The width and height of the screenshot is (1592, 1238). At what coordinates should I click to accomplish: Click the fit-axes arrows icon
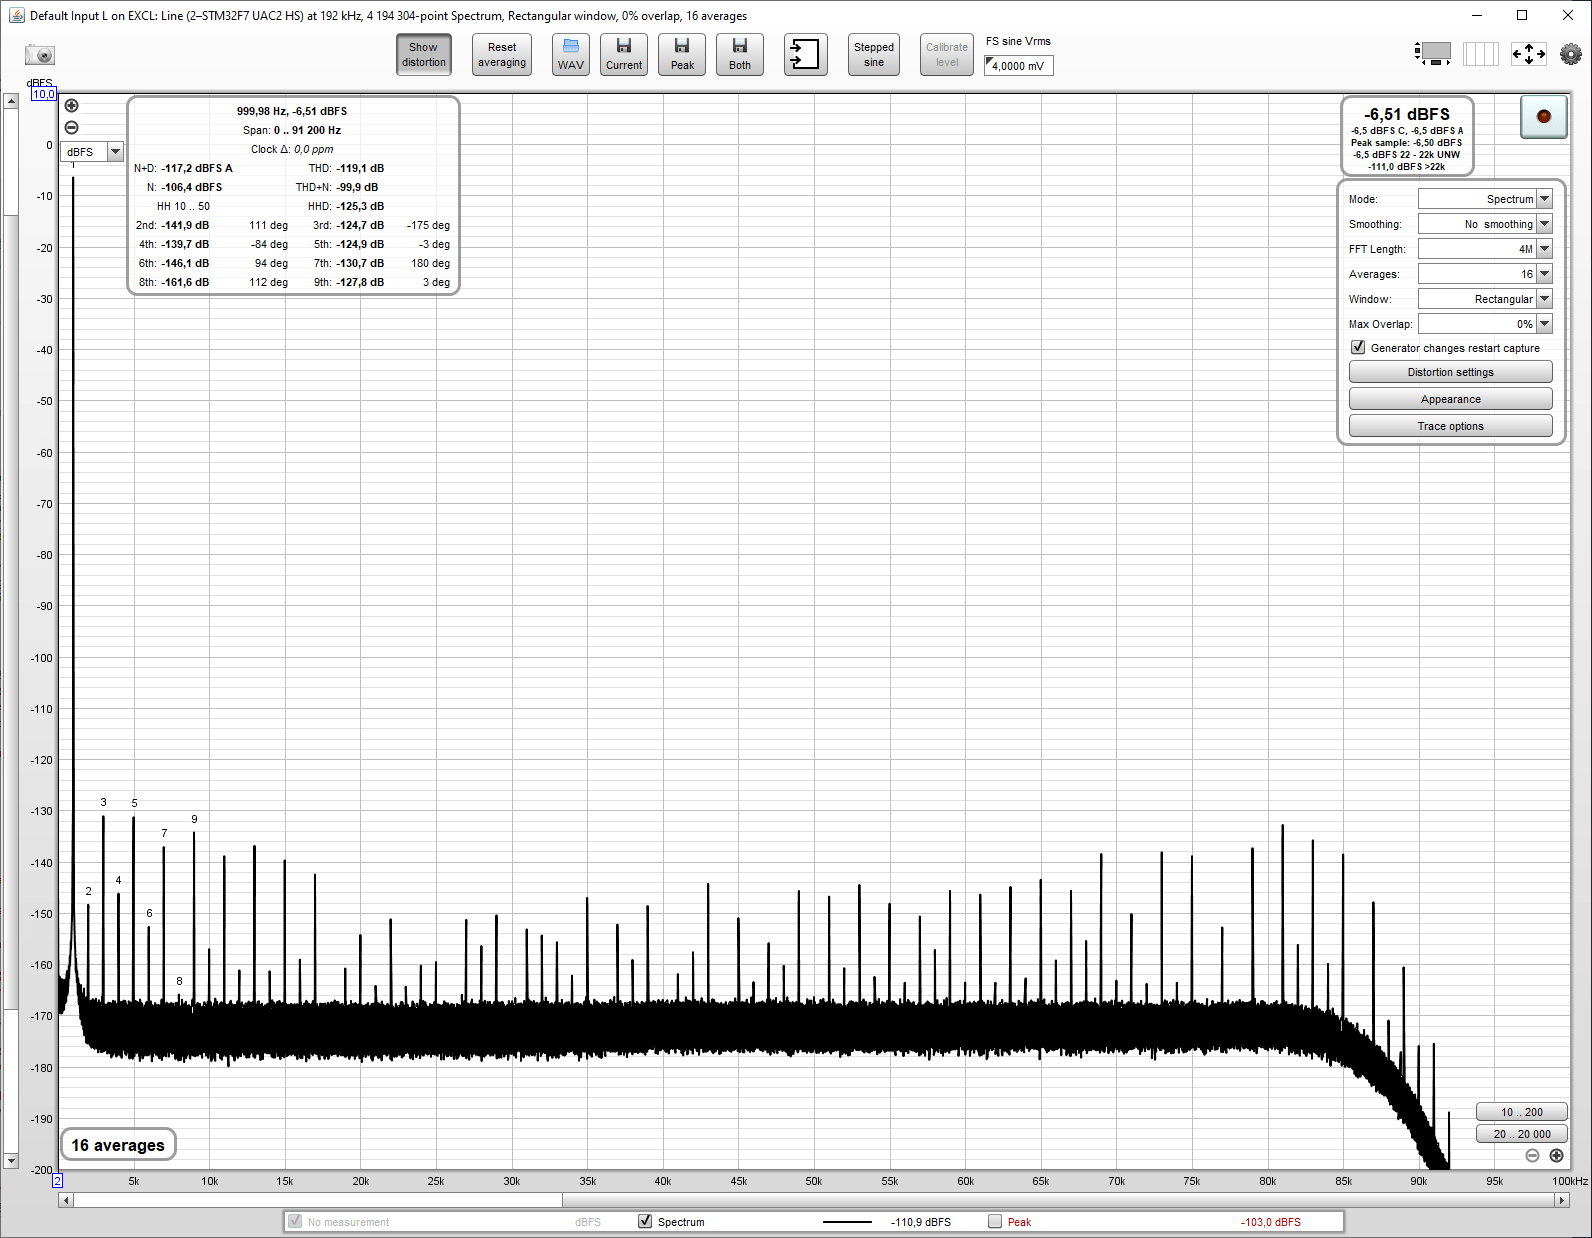click(x=1529, y=54)
